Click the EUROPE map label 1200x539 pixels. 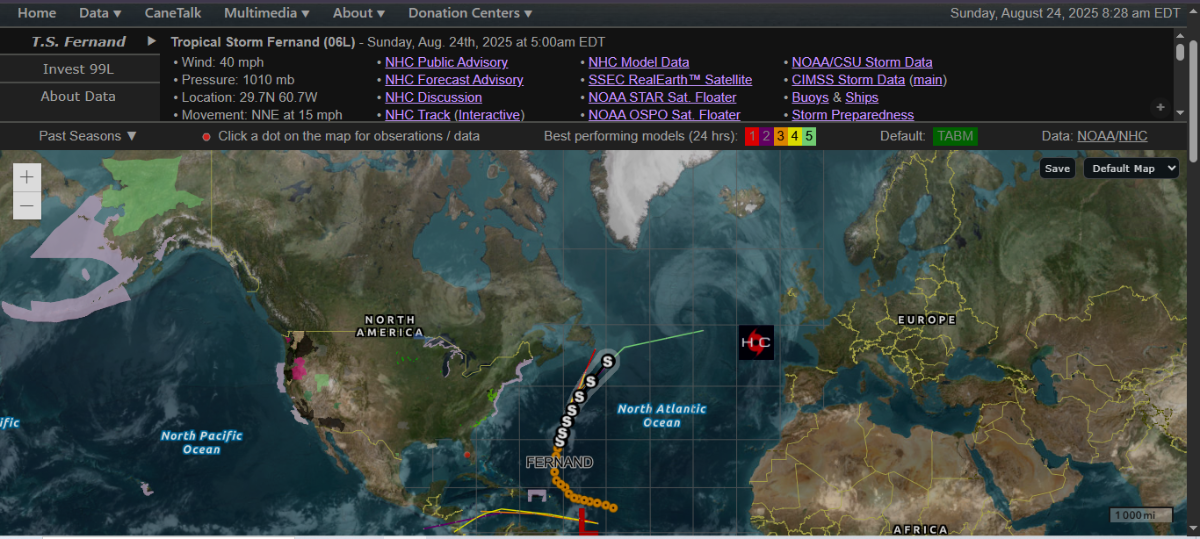926,320
